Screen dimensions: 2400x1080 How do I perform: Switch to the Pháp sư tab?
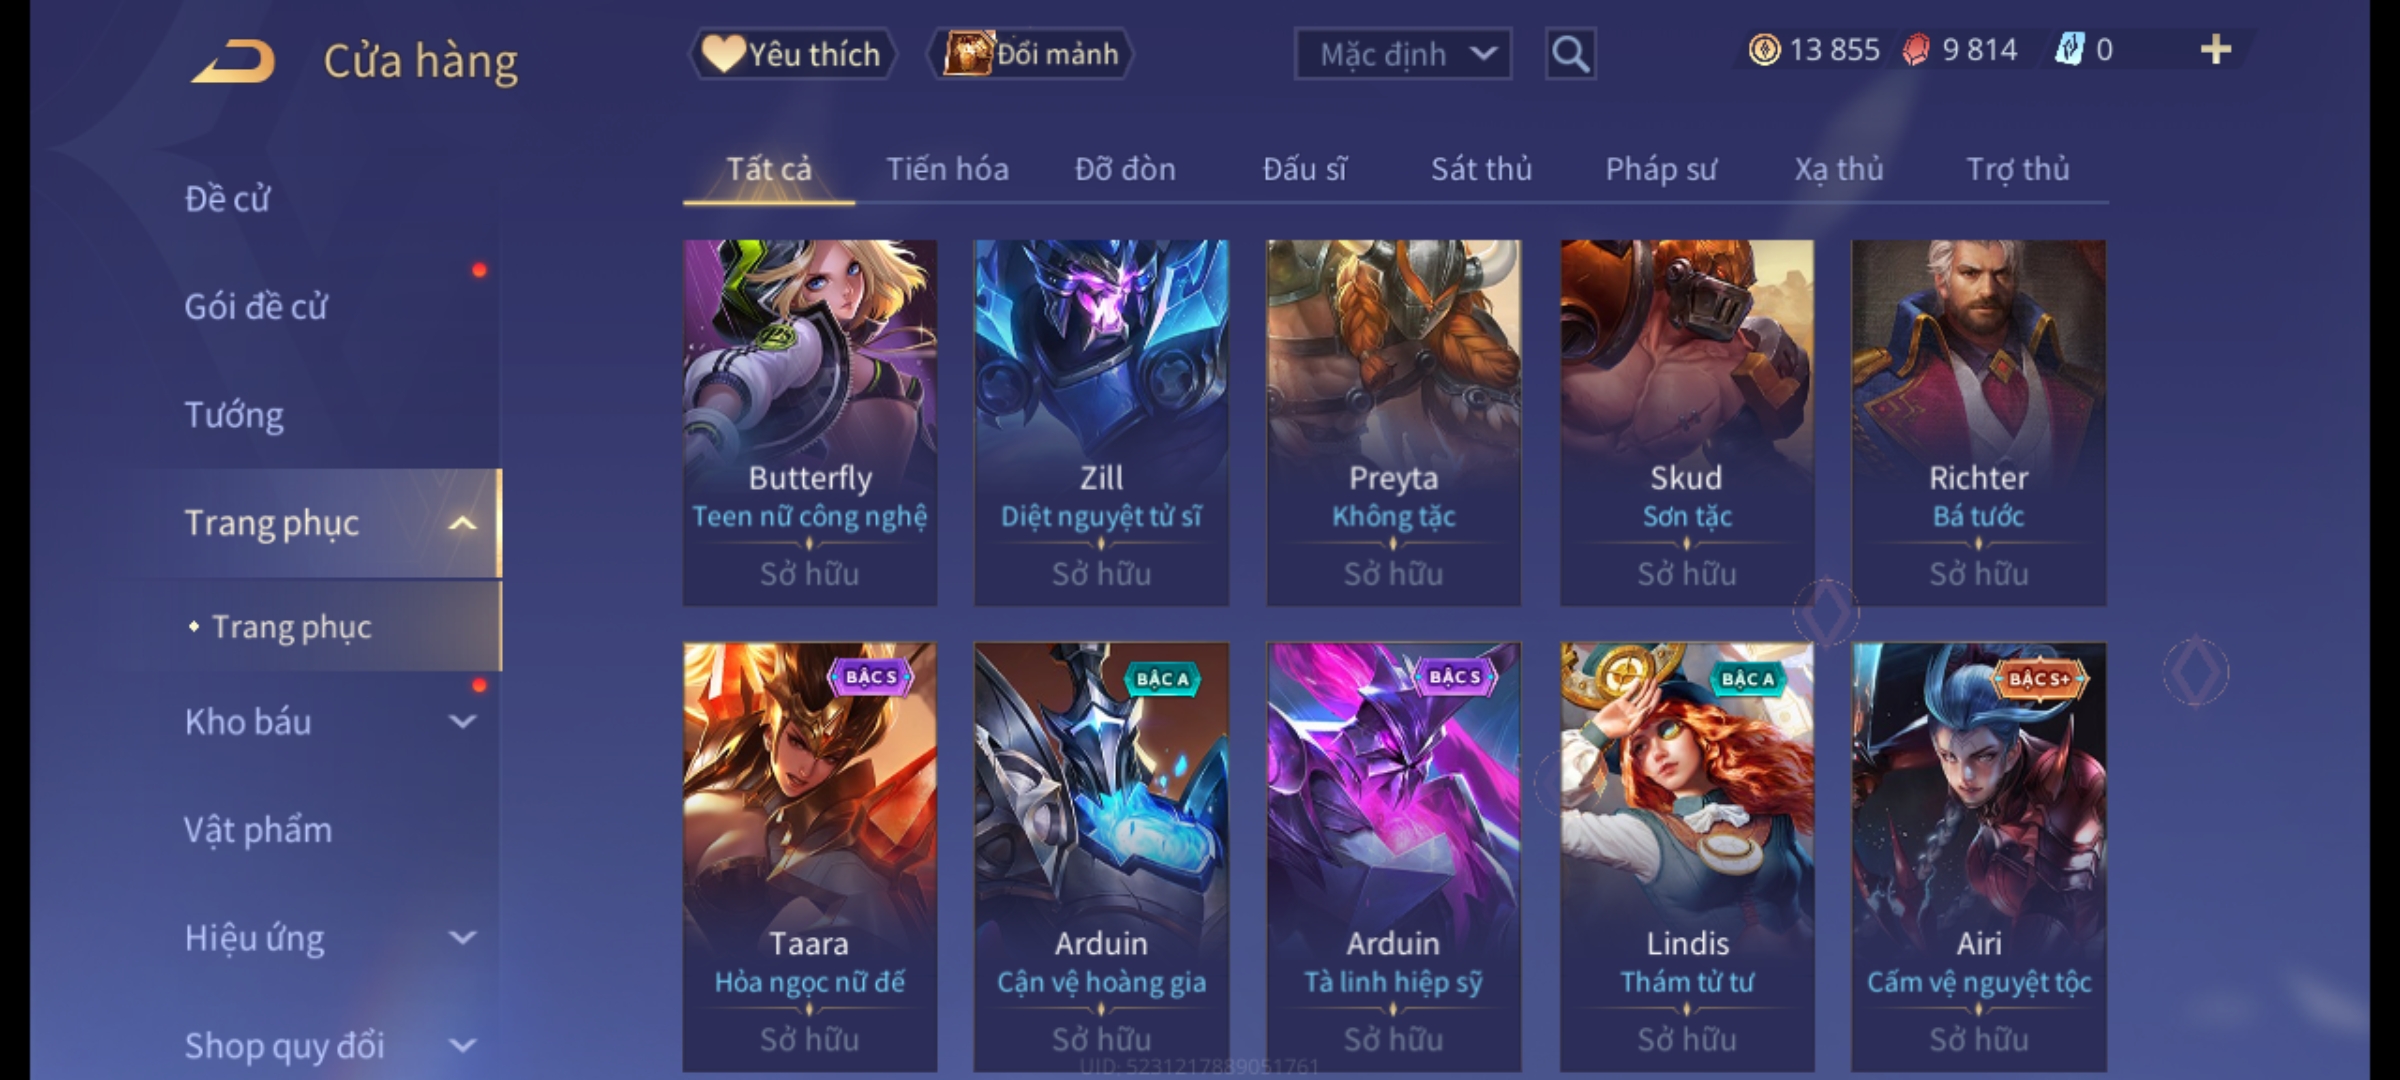[1661, 169]
